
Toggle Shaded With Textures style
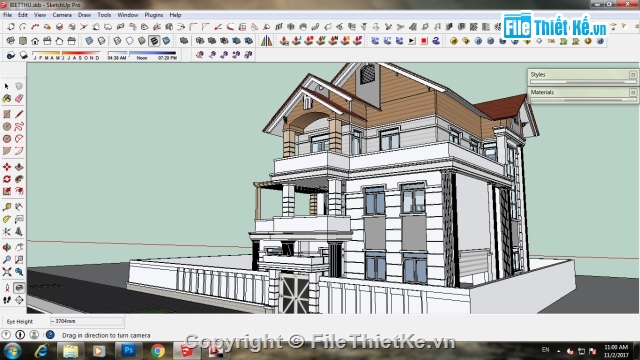tap(154, 41)
